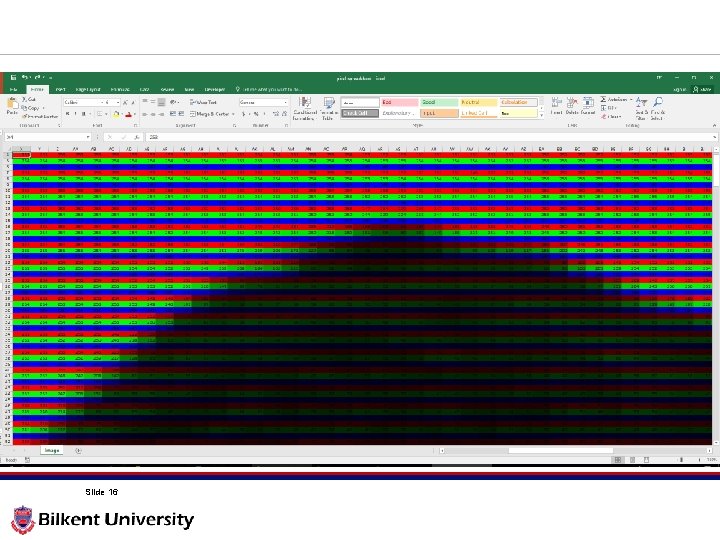Increase font size with the larger A icon

pos(125,102)
